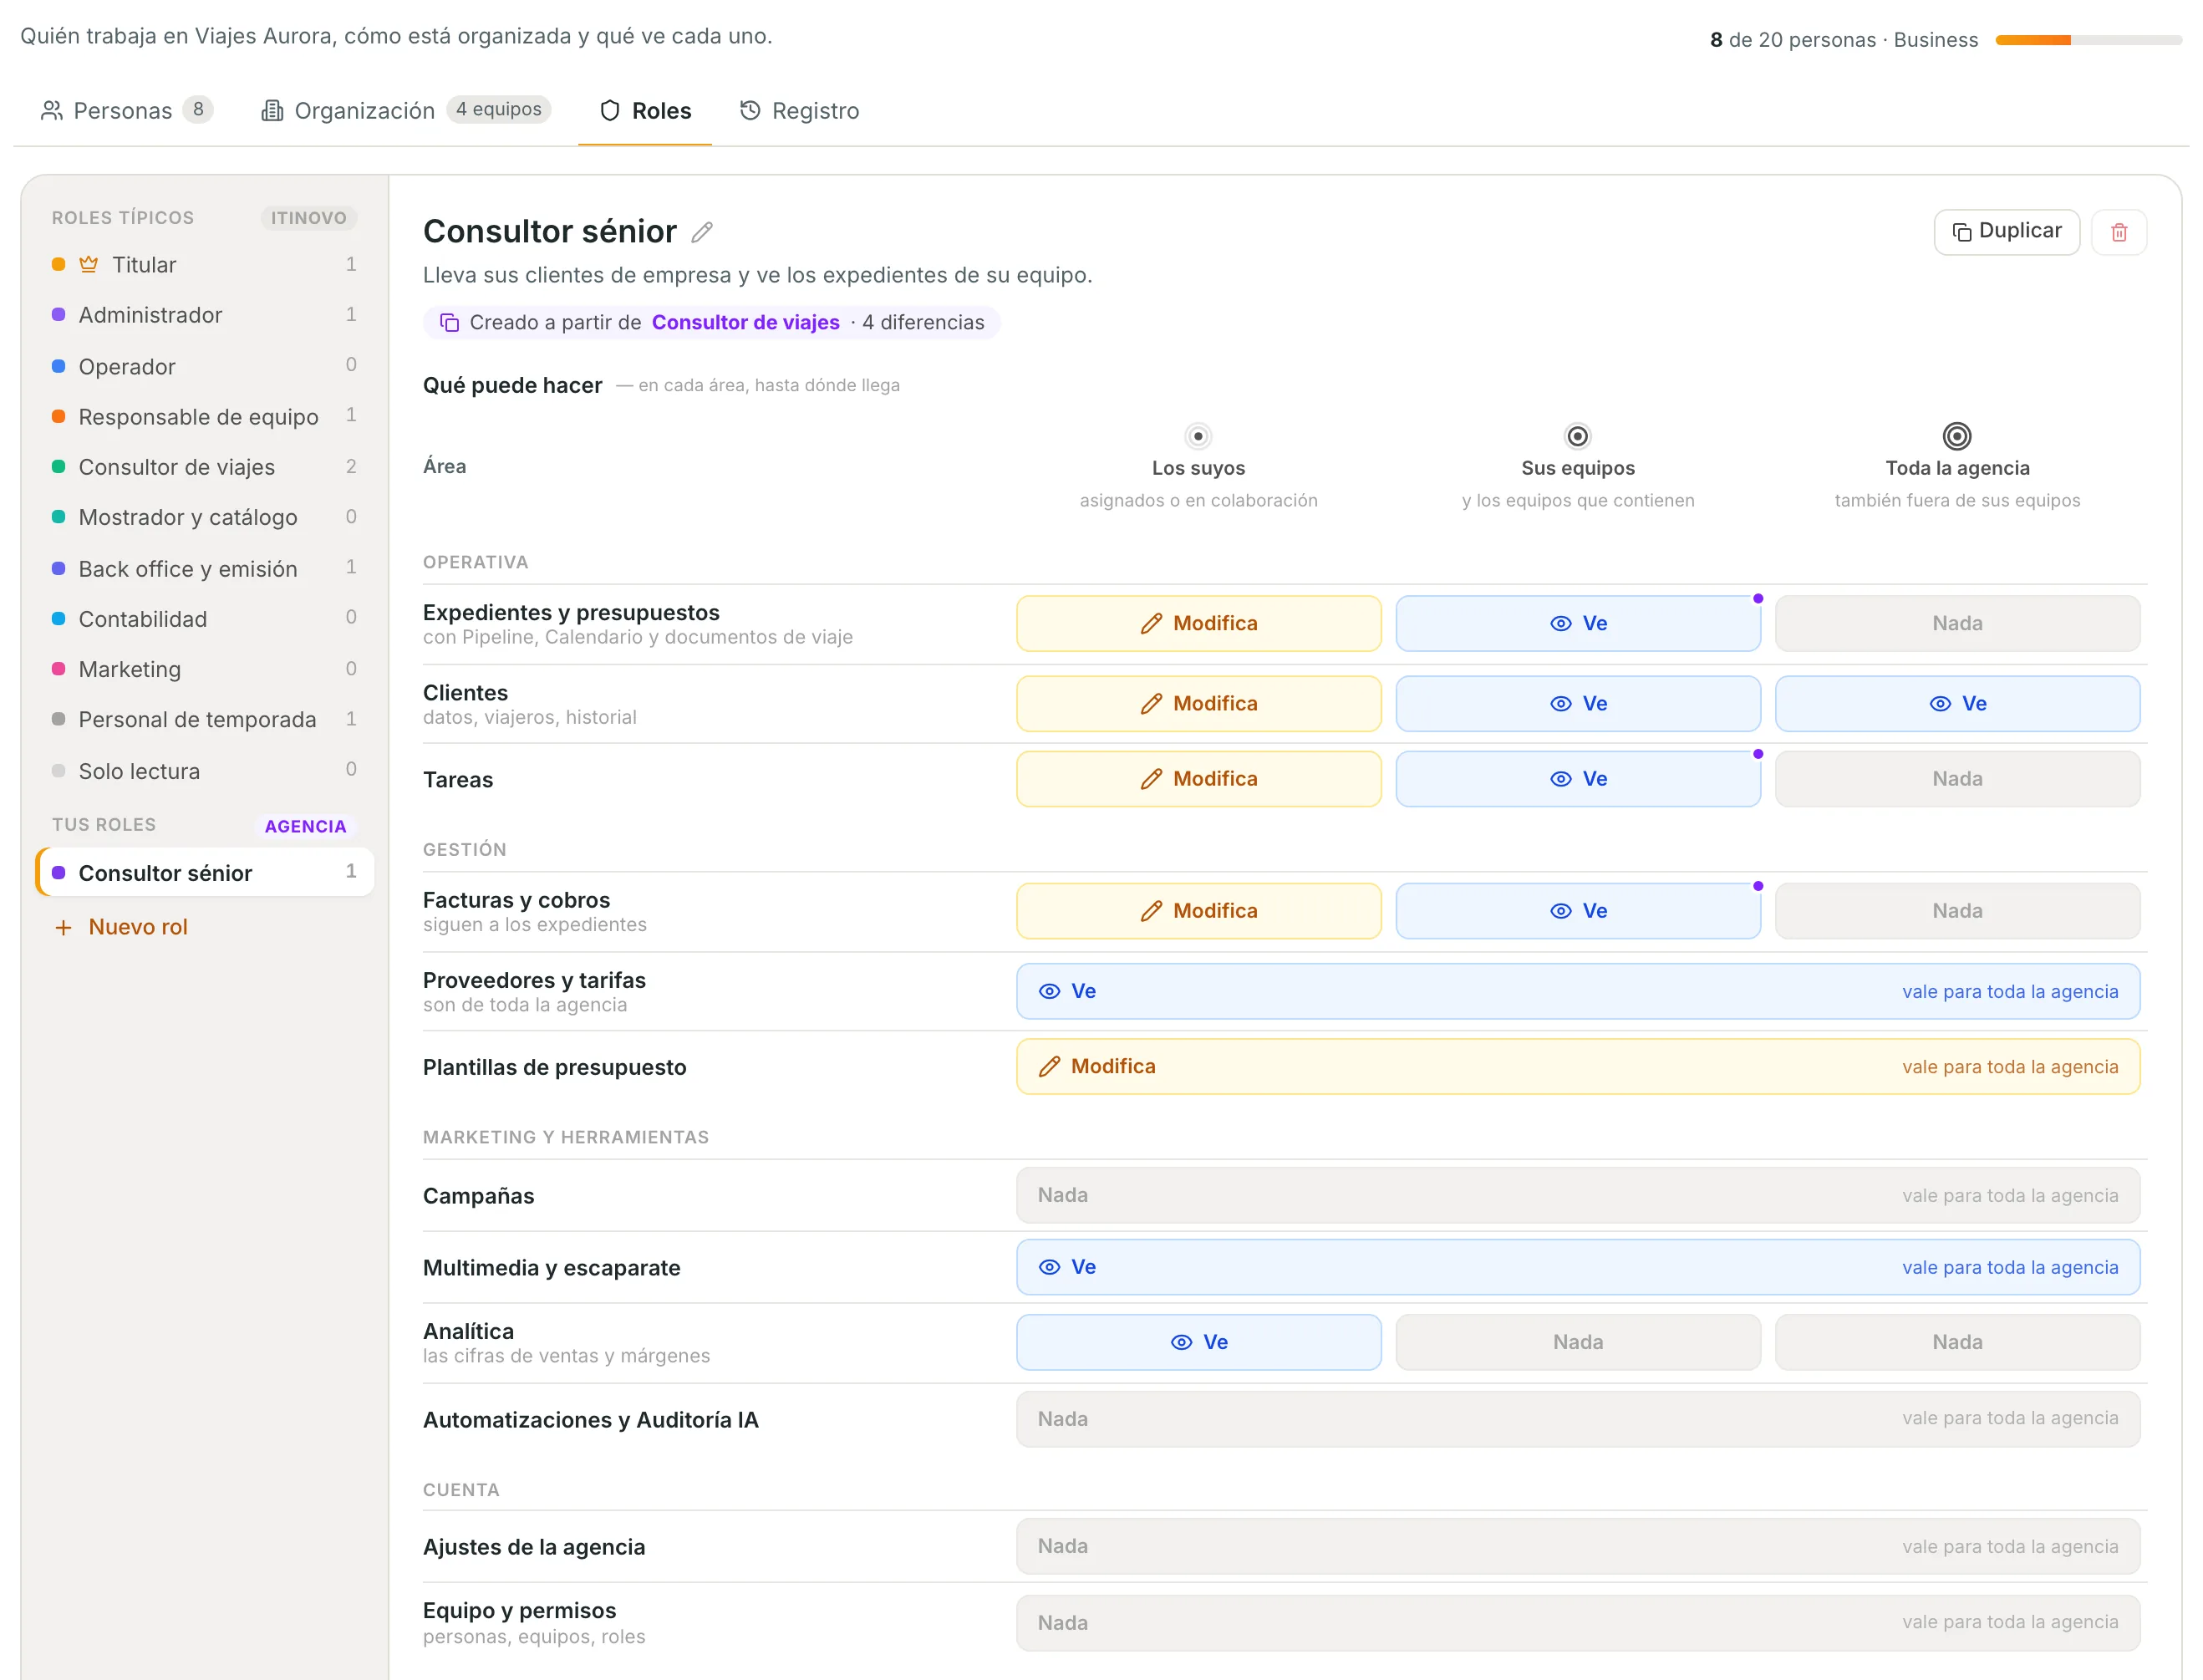
Task: Click the crown icon next to Titular
Action: point(89,264)
